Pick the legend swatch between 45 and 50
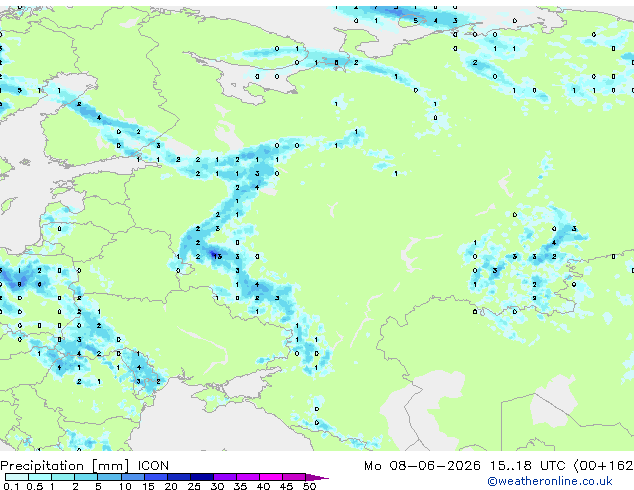Image resolution: width=634 pixels, height=490 pixels. [x=294, y=477]
